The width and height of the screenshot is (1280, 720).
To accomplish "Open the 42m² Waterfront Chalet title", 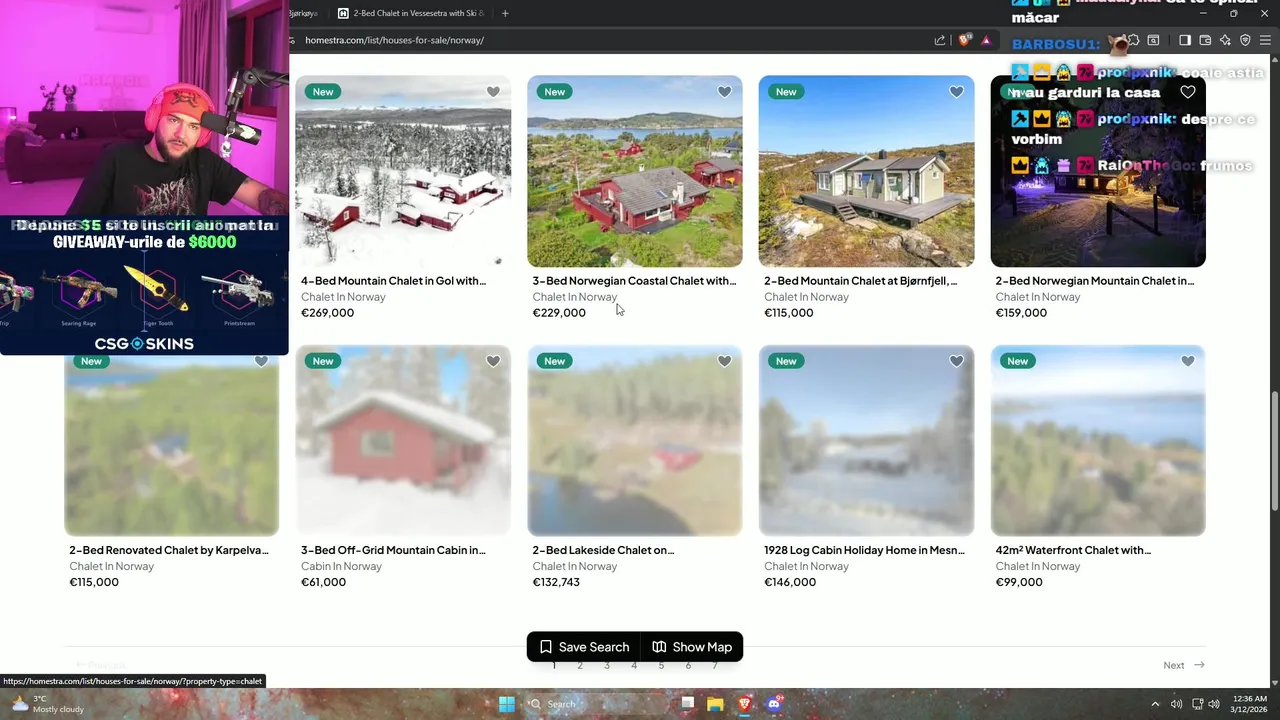I will tap(1073, 550).
